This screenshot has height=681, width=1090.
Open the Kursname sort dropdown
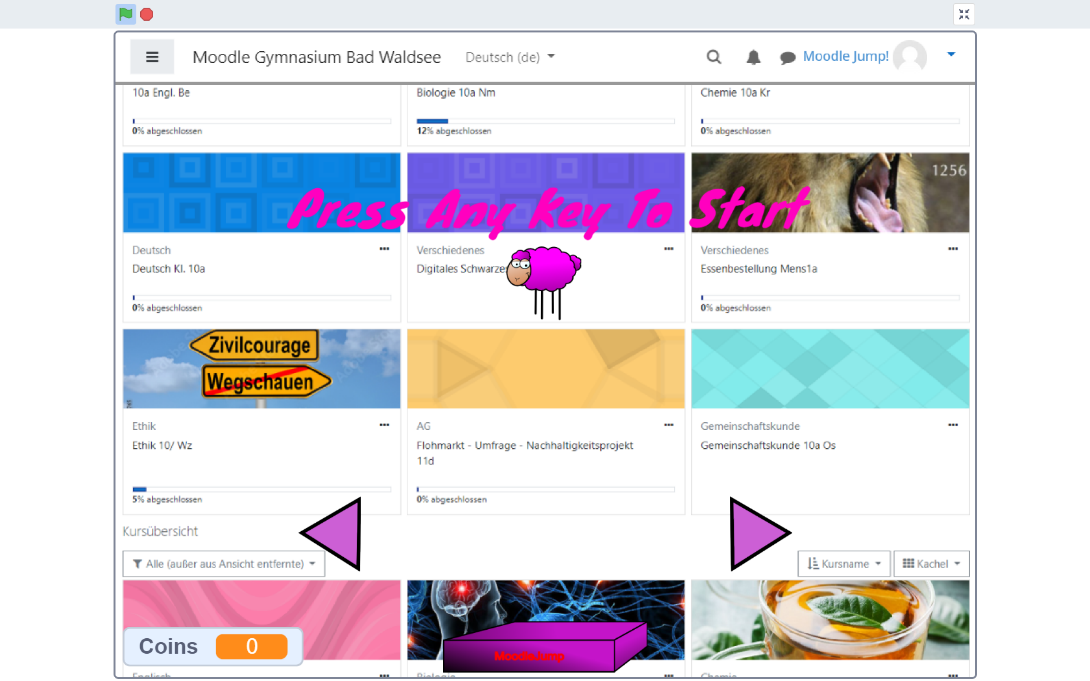[x=844, y=564]
